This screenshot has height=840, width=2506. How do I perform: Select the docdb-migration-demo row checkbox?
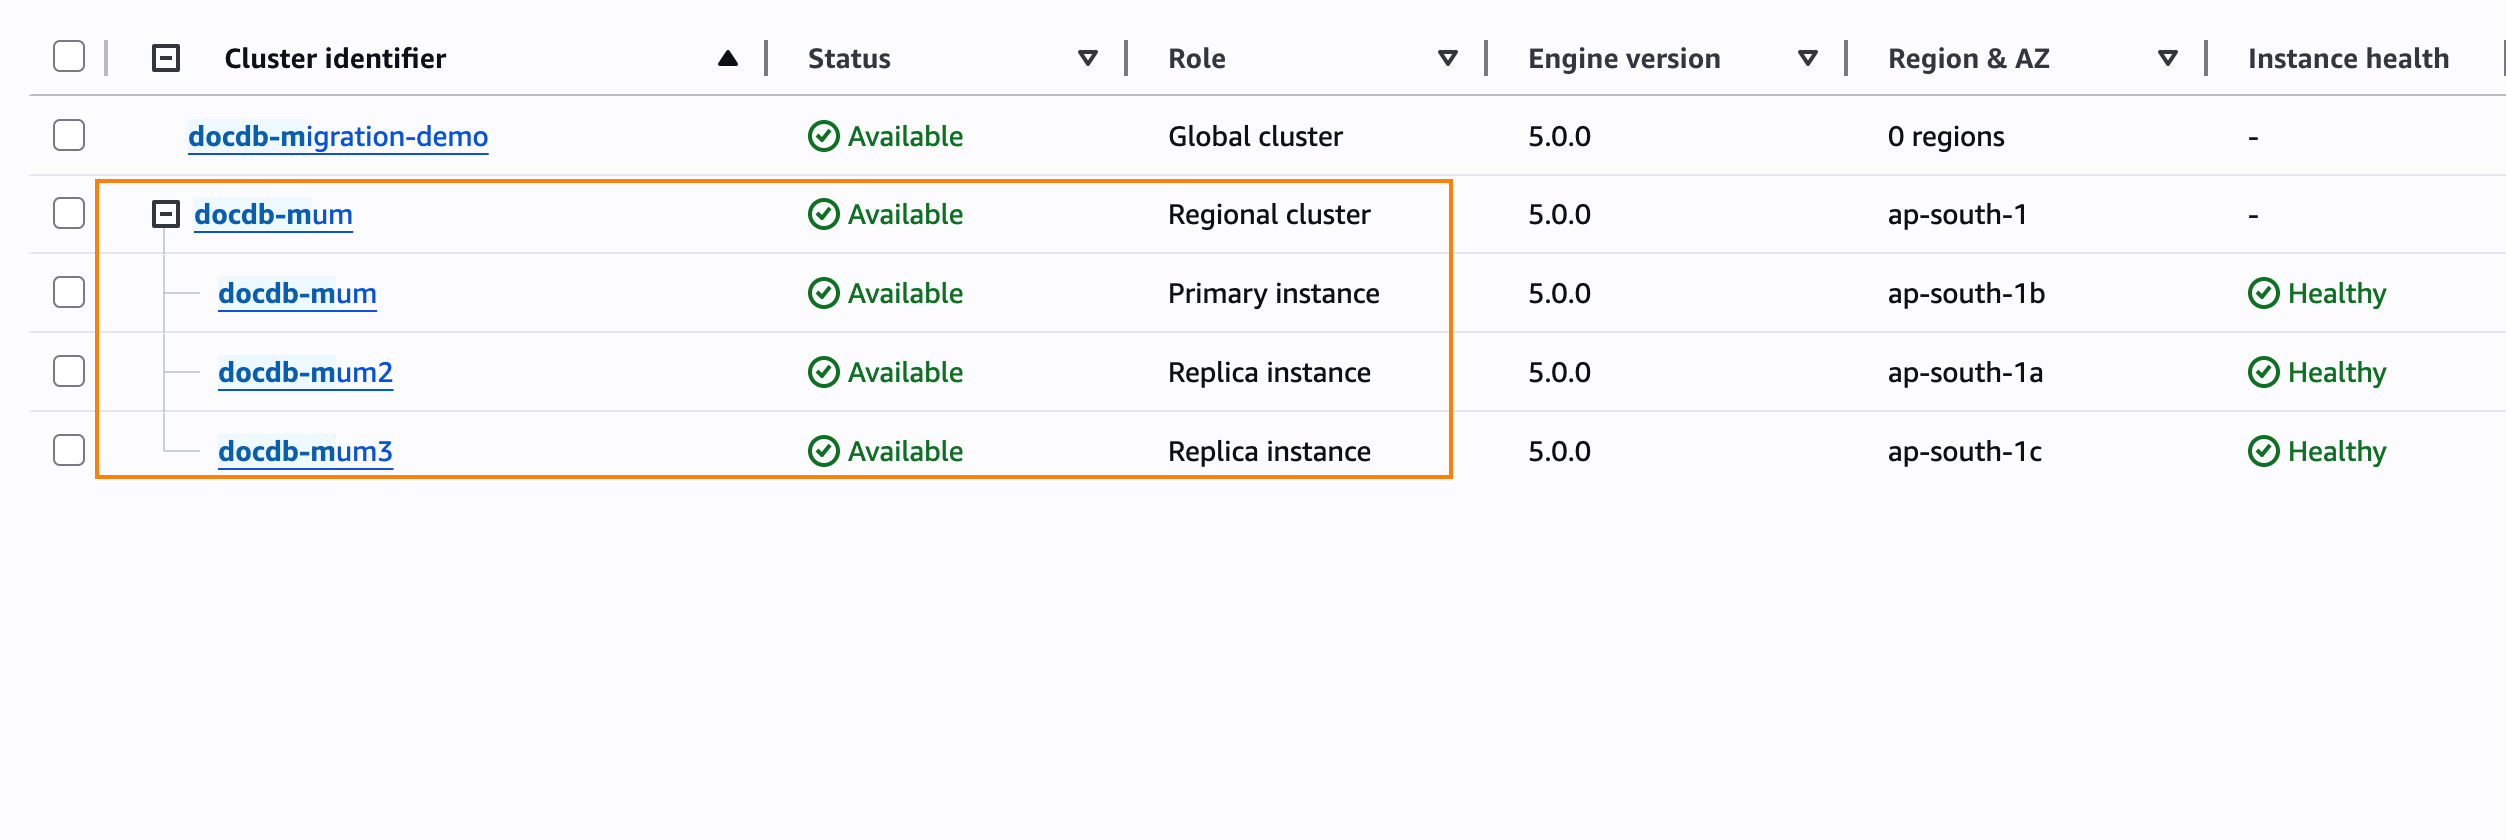(x=69, y=135)
